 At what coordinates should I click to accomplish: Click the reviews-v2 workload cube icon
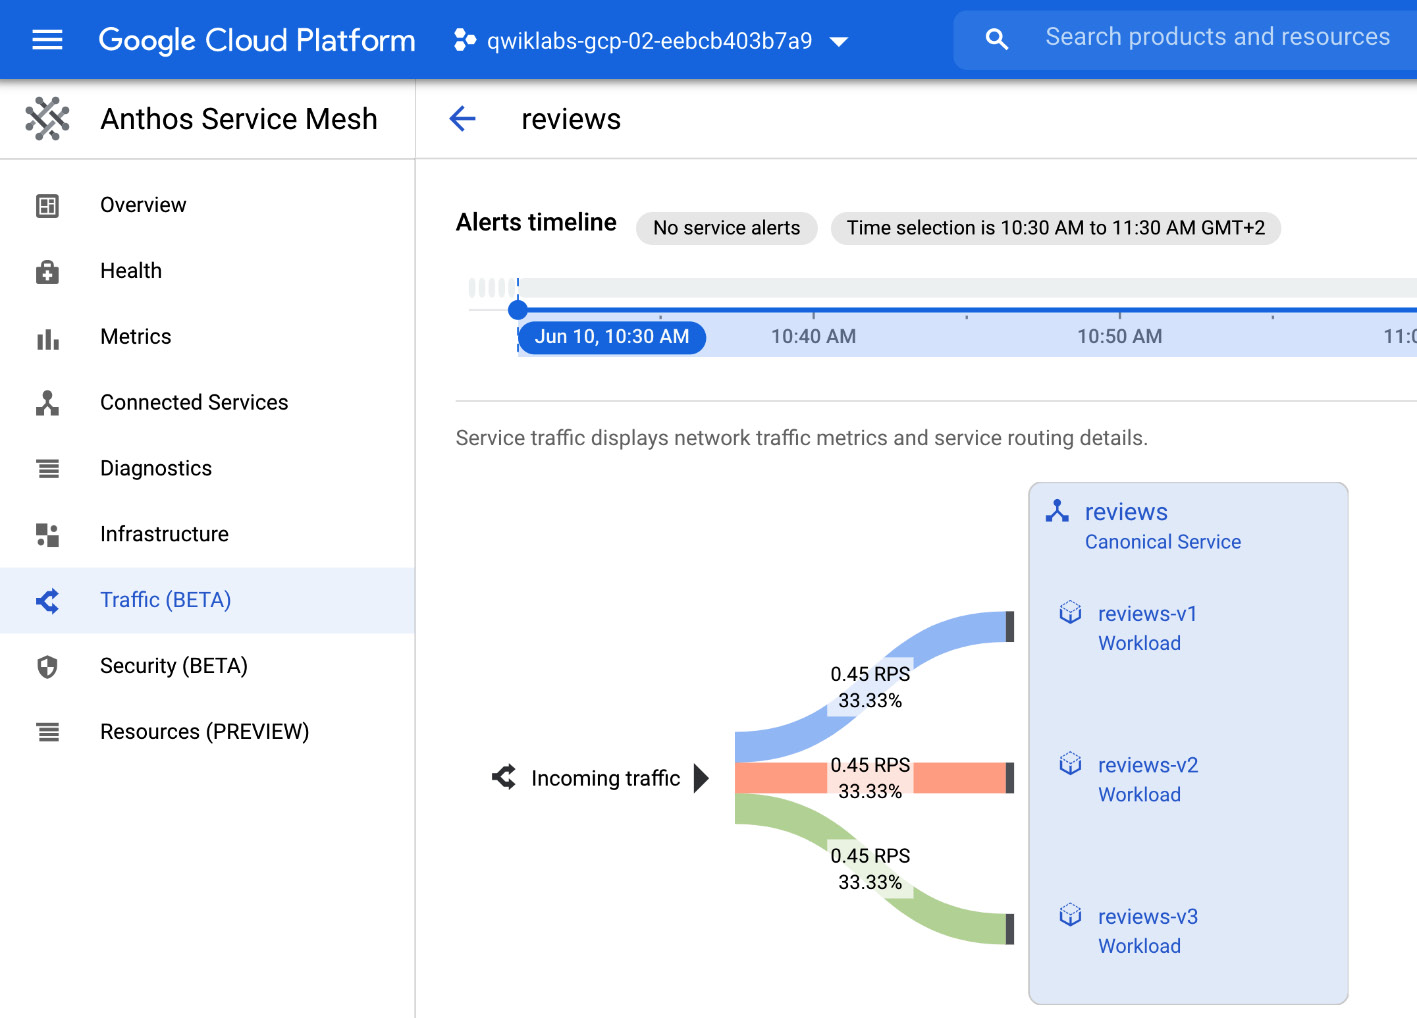point(1070,764)
